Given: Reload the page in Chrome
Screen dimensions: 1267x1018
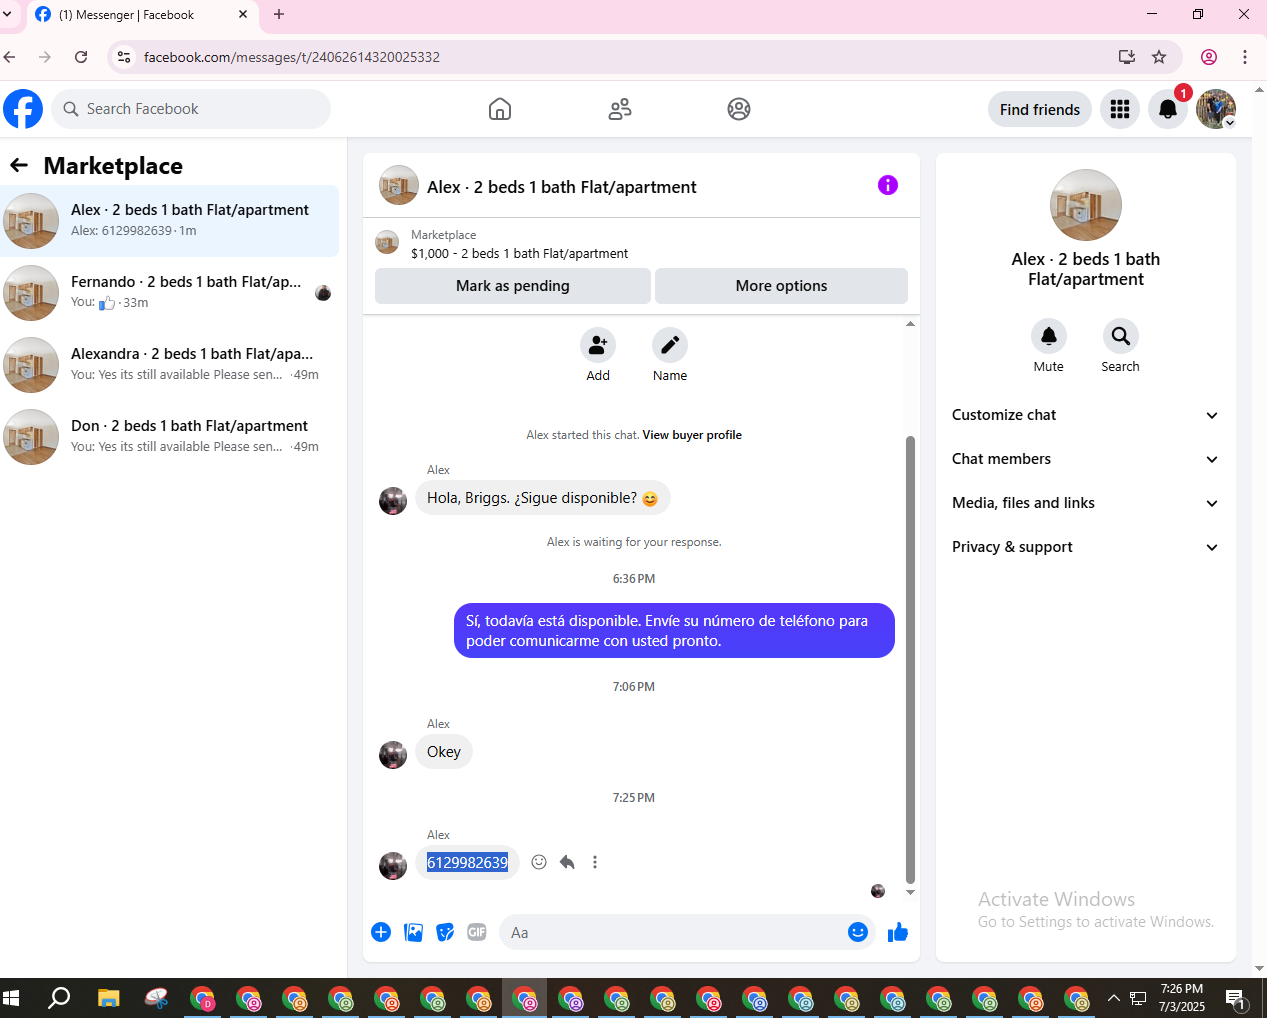Looking at the screenshot, I should pyautogui.click(x=81, y=57).
